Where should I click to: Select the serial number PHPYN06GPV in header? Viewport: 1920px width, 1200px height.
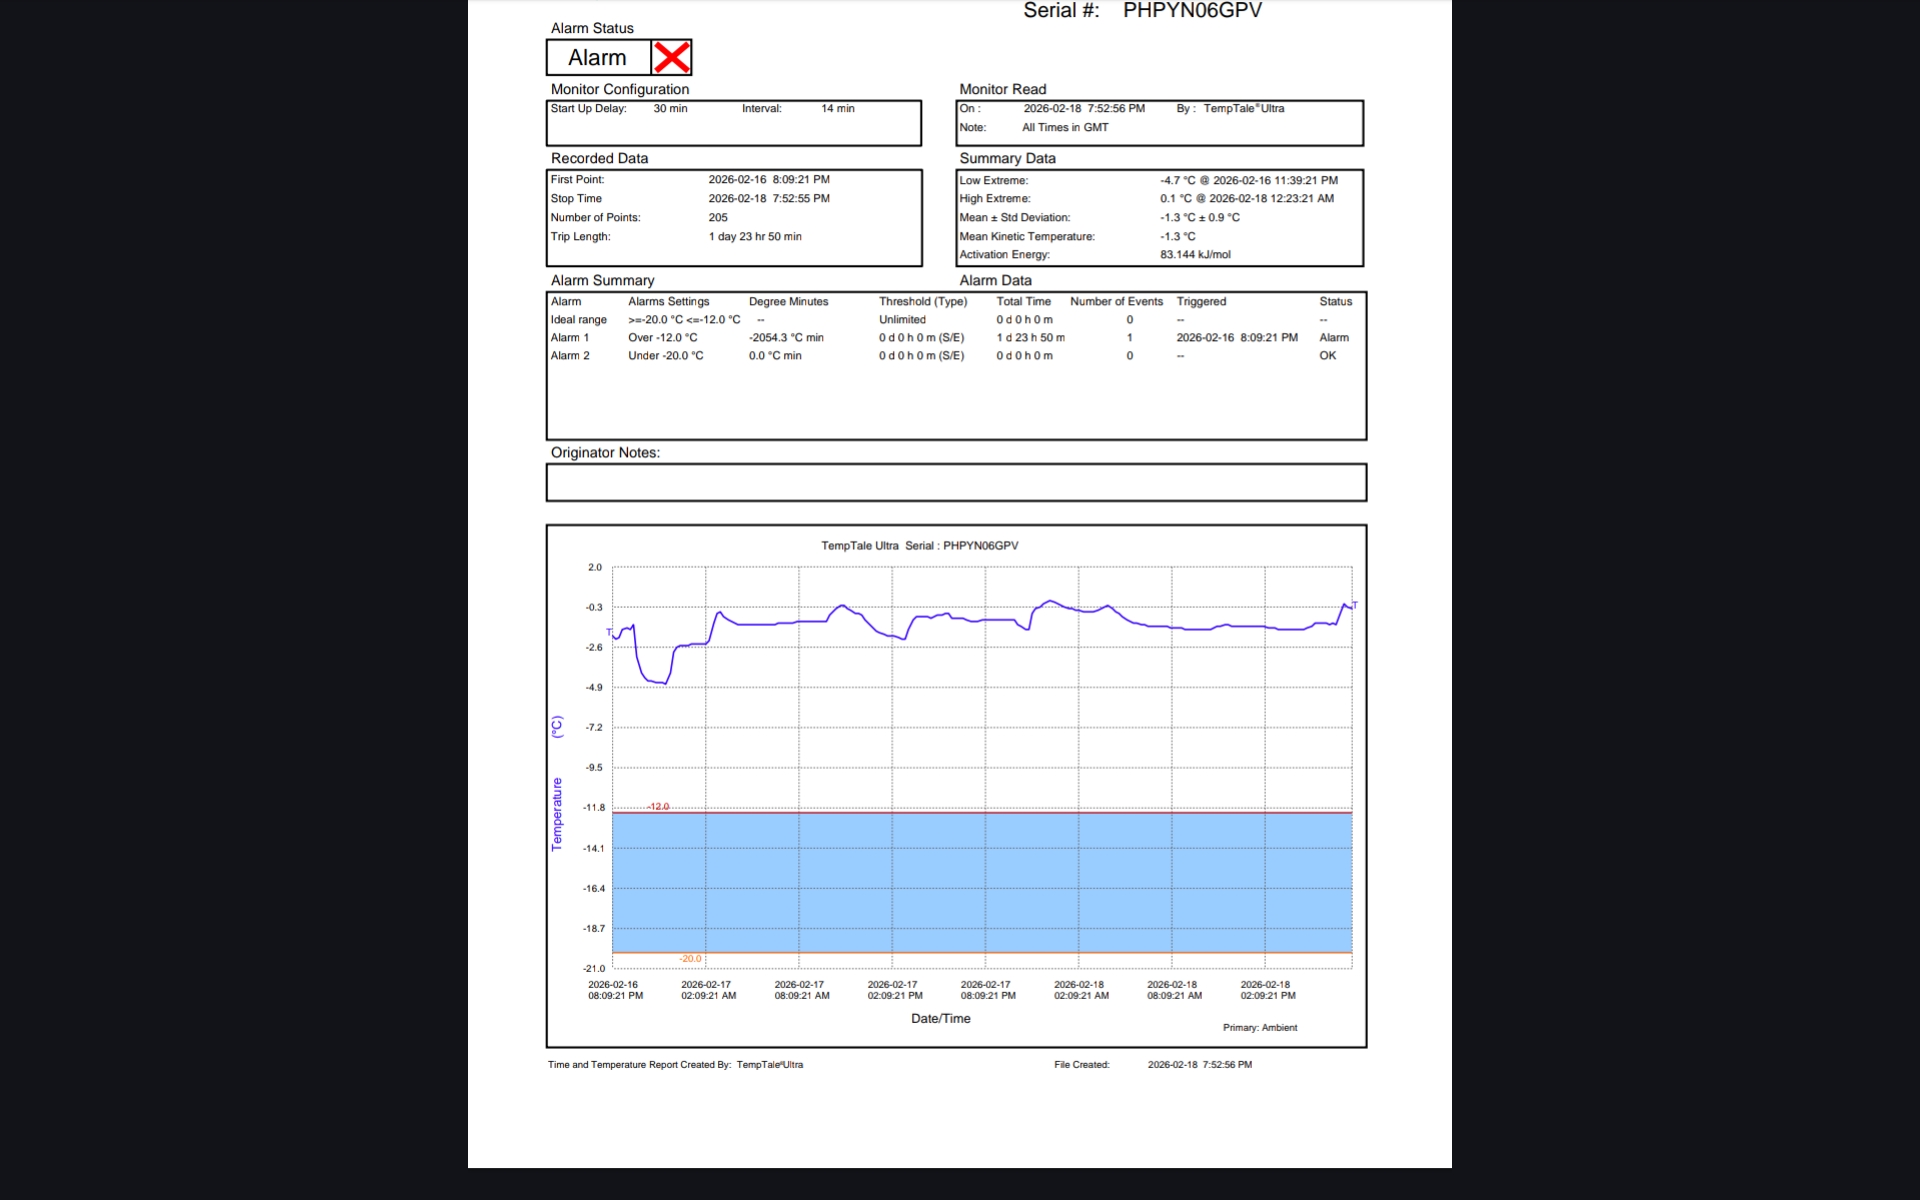click(1192, 11)
